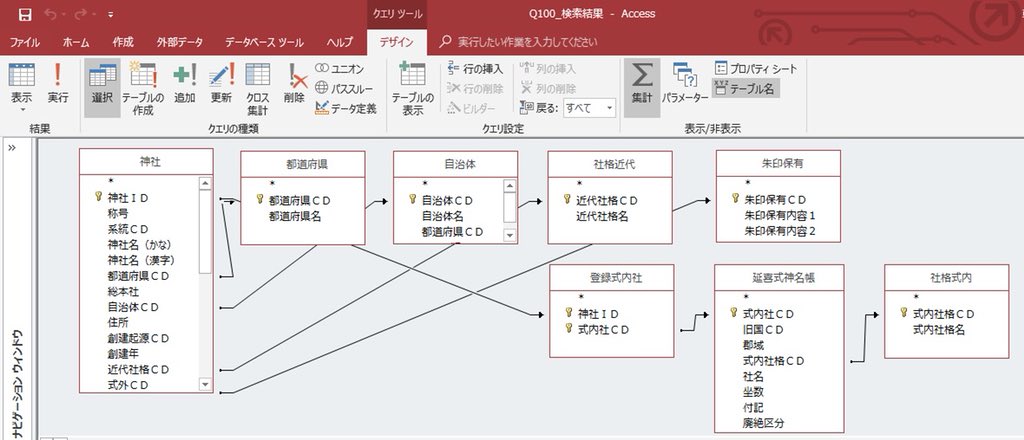Switch to the 作成 tab
1024x440 pixels.
pos(123,42)
